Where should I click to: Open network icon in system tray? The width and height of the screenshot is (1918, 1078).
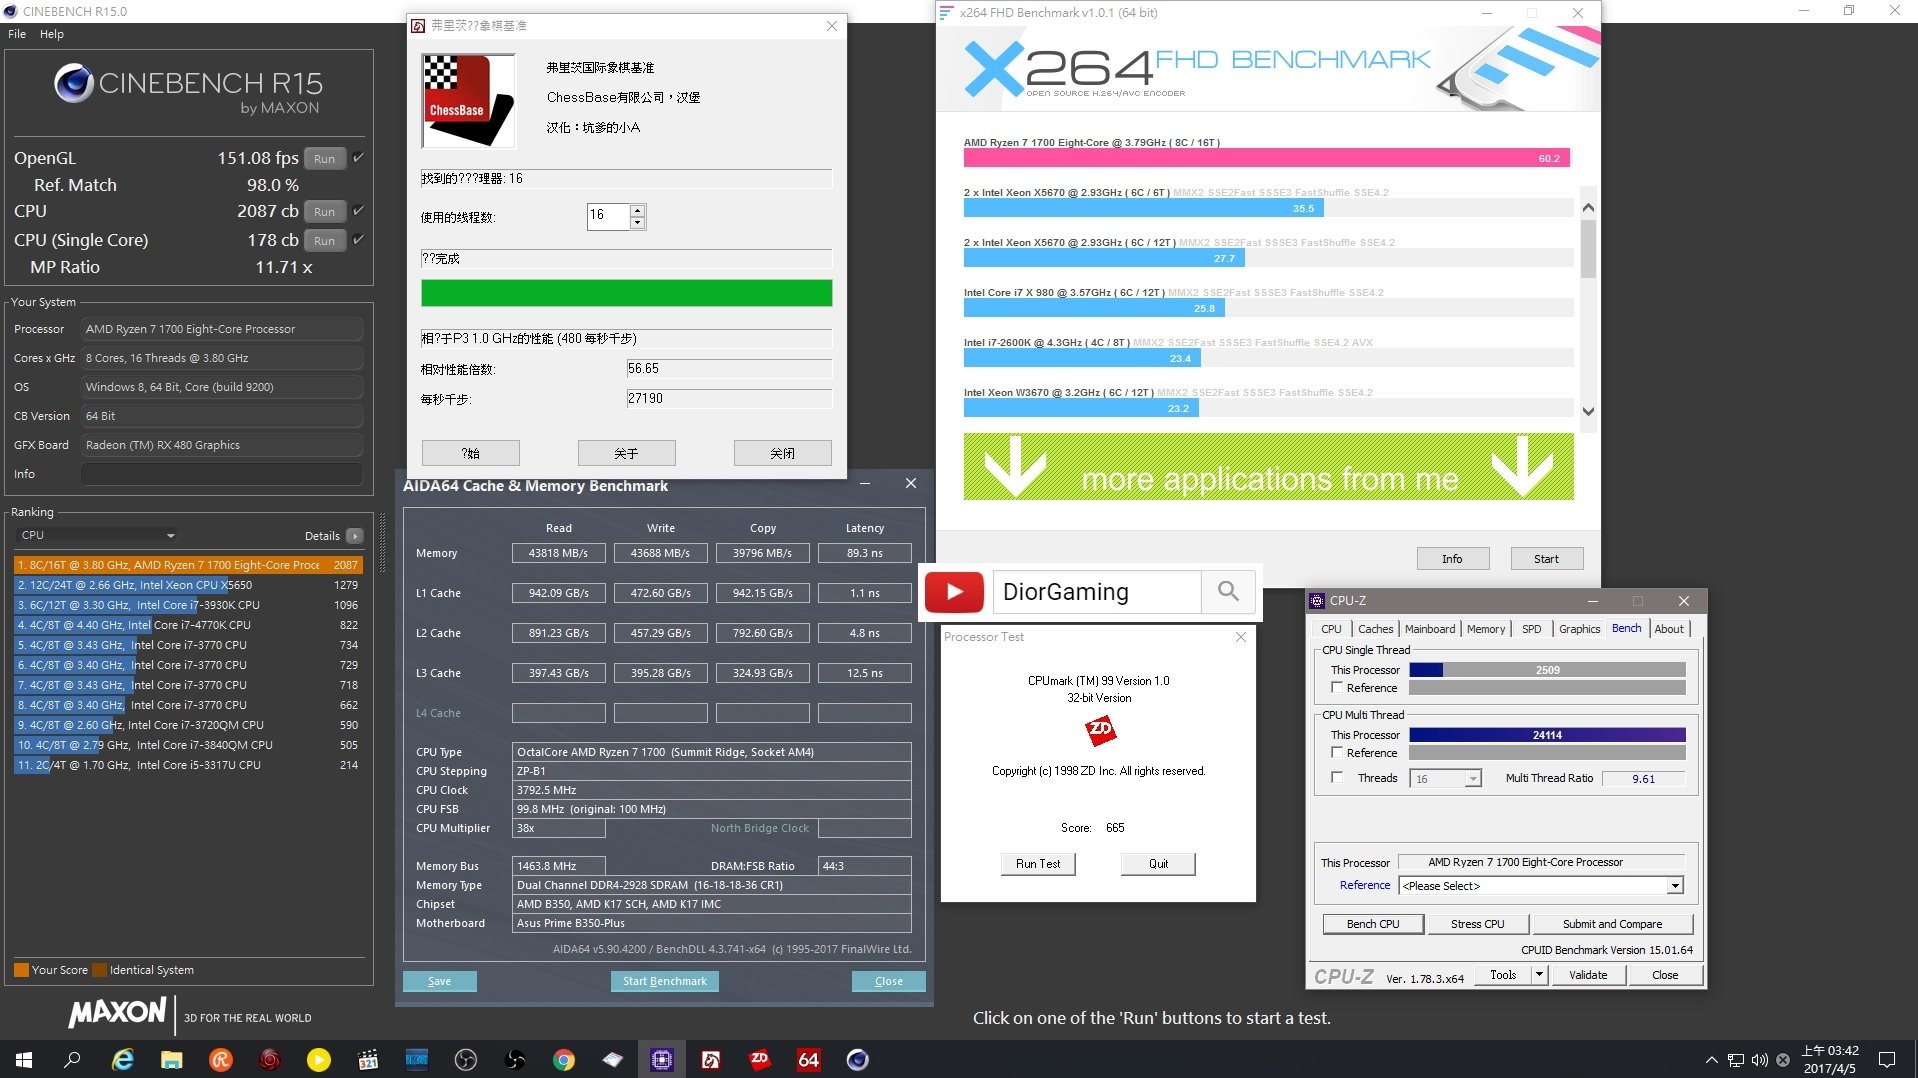point(1736,1060)
